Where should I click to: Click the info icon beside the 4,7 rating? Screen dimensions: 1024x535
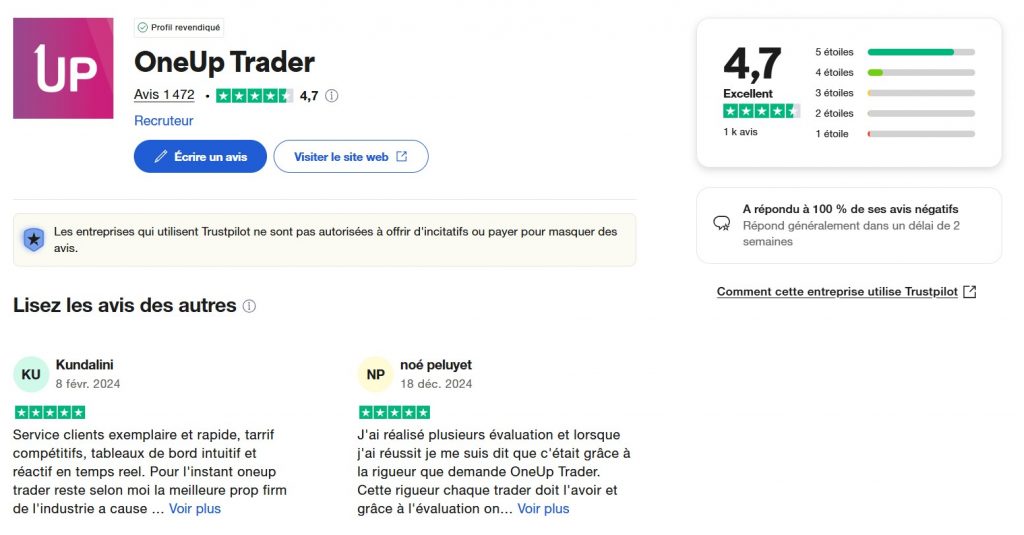pyautogui.click(x=332, y=96)
